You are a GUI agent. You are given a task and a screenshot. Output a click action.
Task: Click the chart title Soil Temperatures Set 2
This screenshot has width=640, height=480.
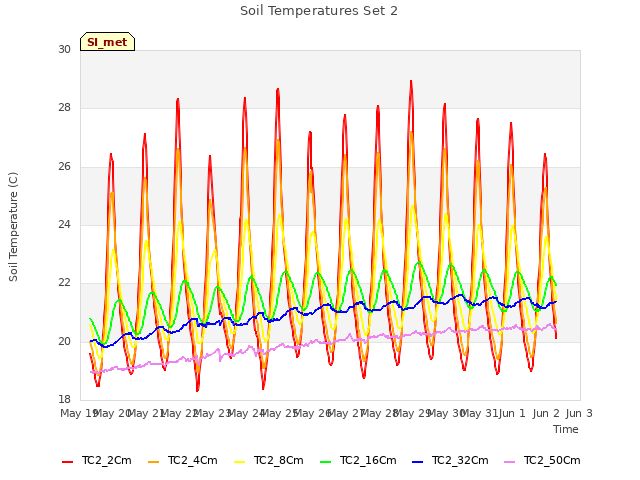coord(319,11)
